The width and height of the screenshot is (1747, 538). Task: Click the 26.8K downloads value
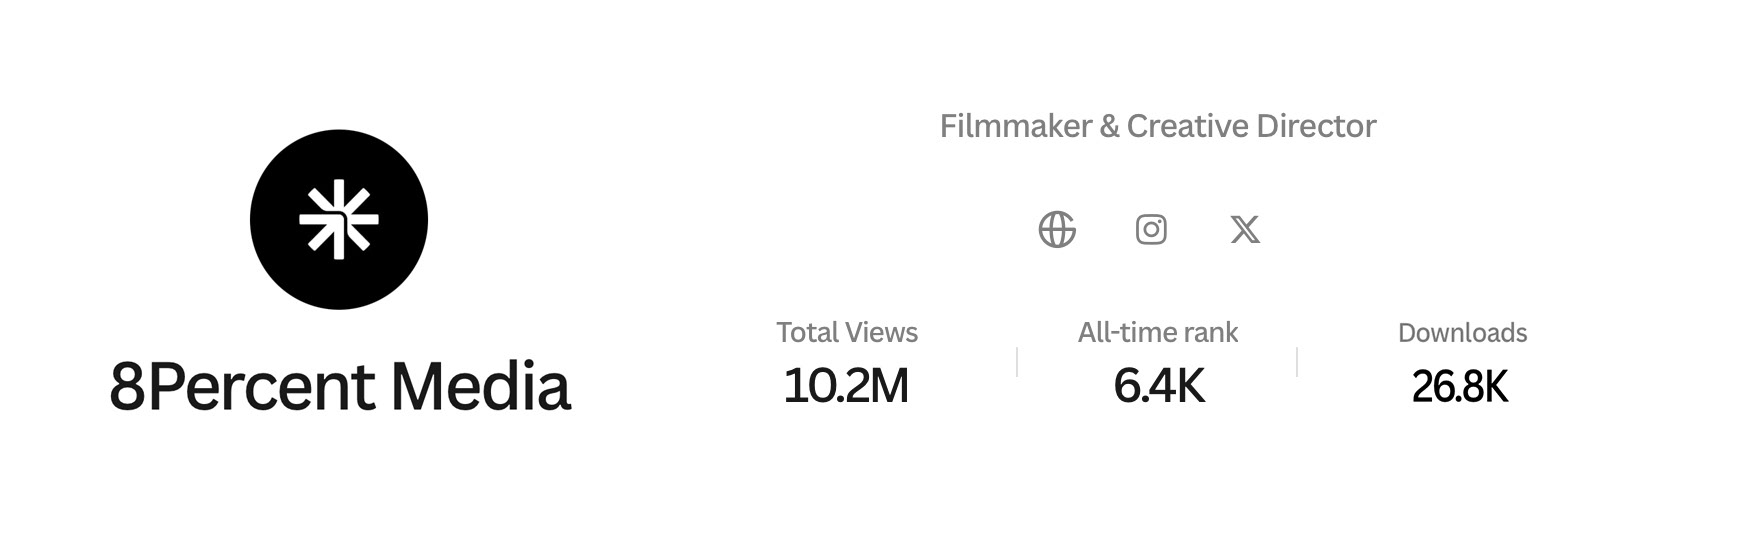click(x=1460, y=386)
